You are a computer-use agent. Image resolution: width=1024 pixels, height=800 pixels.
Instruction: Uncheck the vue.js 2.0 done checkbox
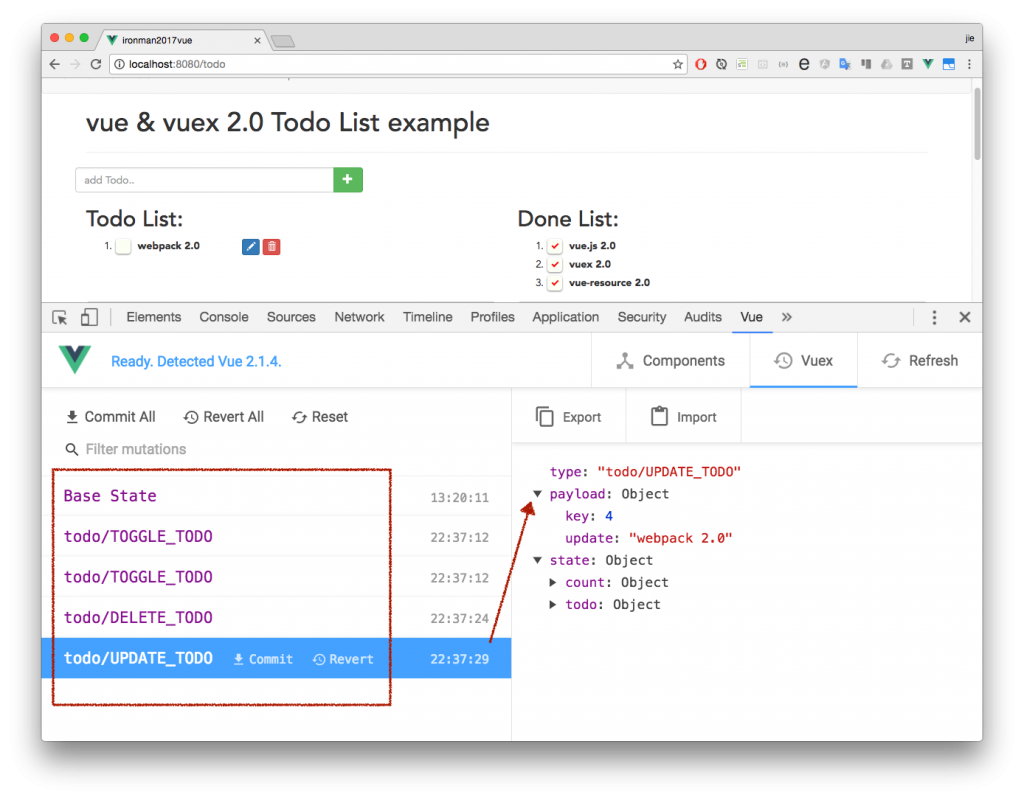coord(555,246)
